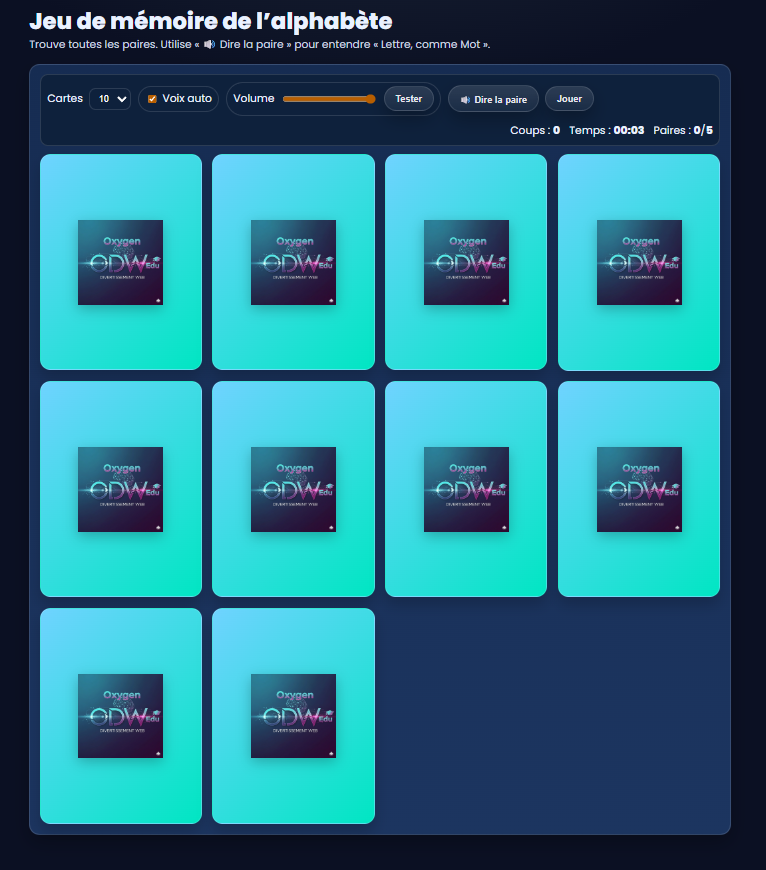766x870 pixels.
Task: Flip the first card in the bottom row
Action: tap(121, 716)
